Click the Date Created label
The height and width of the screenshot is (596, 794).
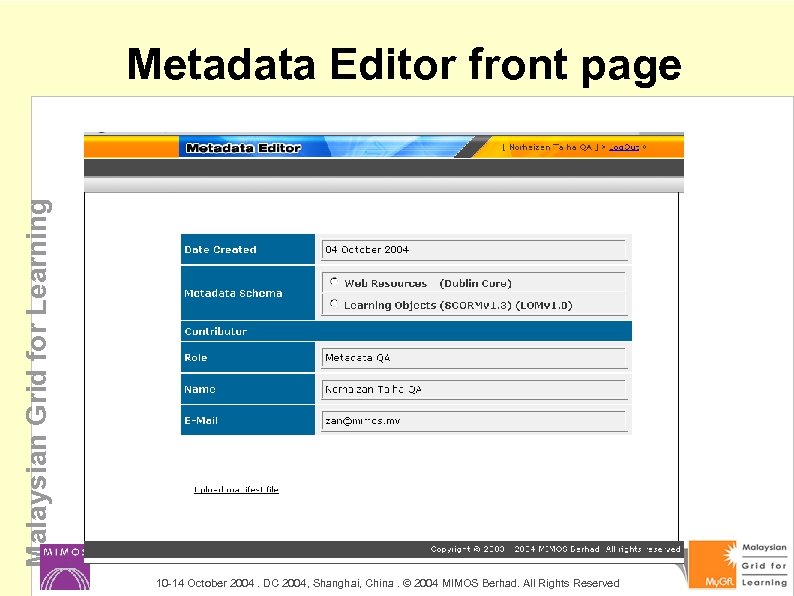220,250
